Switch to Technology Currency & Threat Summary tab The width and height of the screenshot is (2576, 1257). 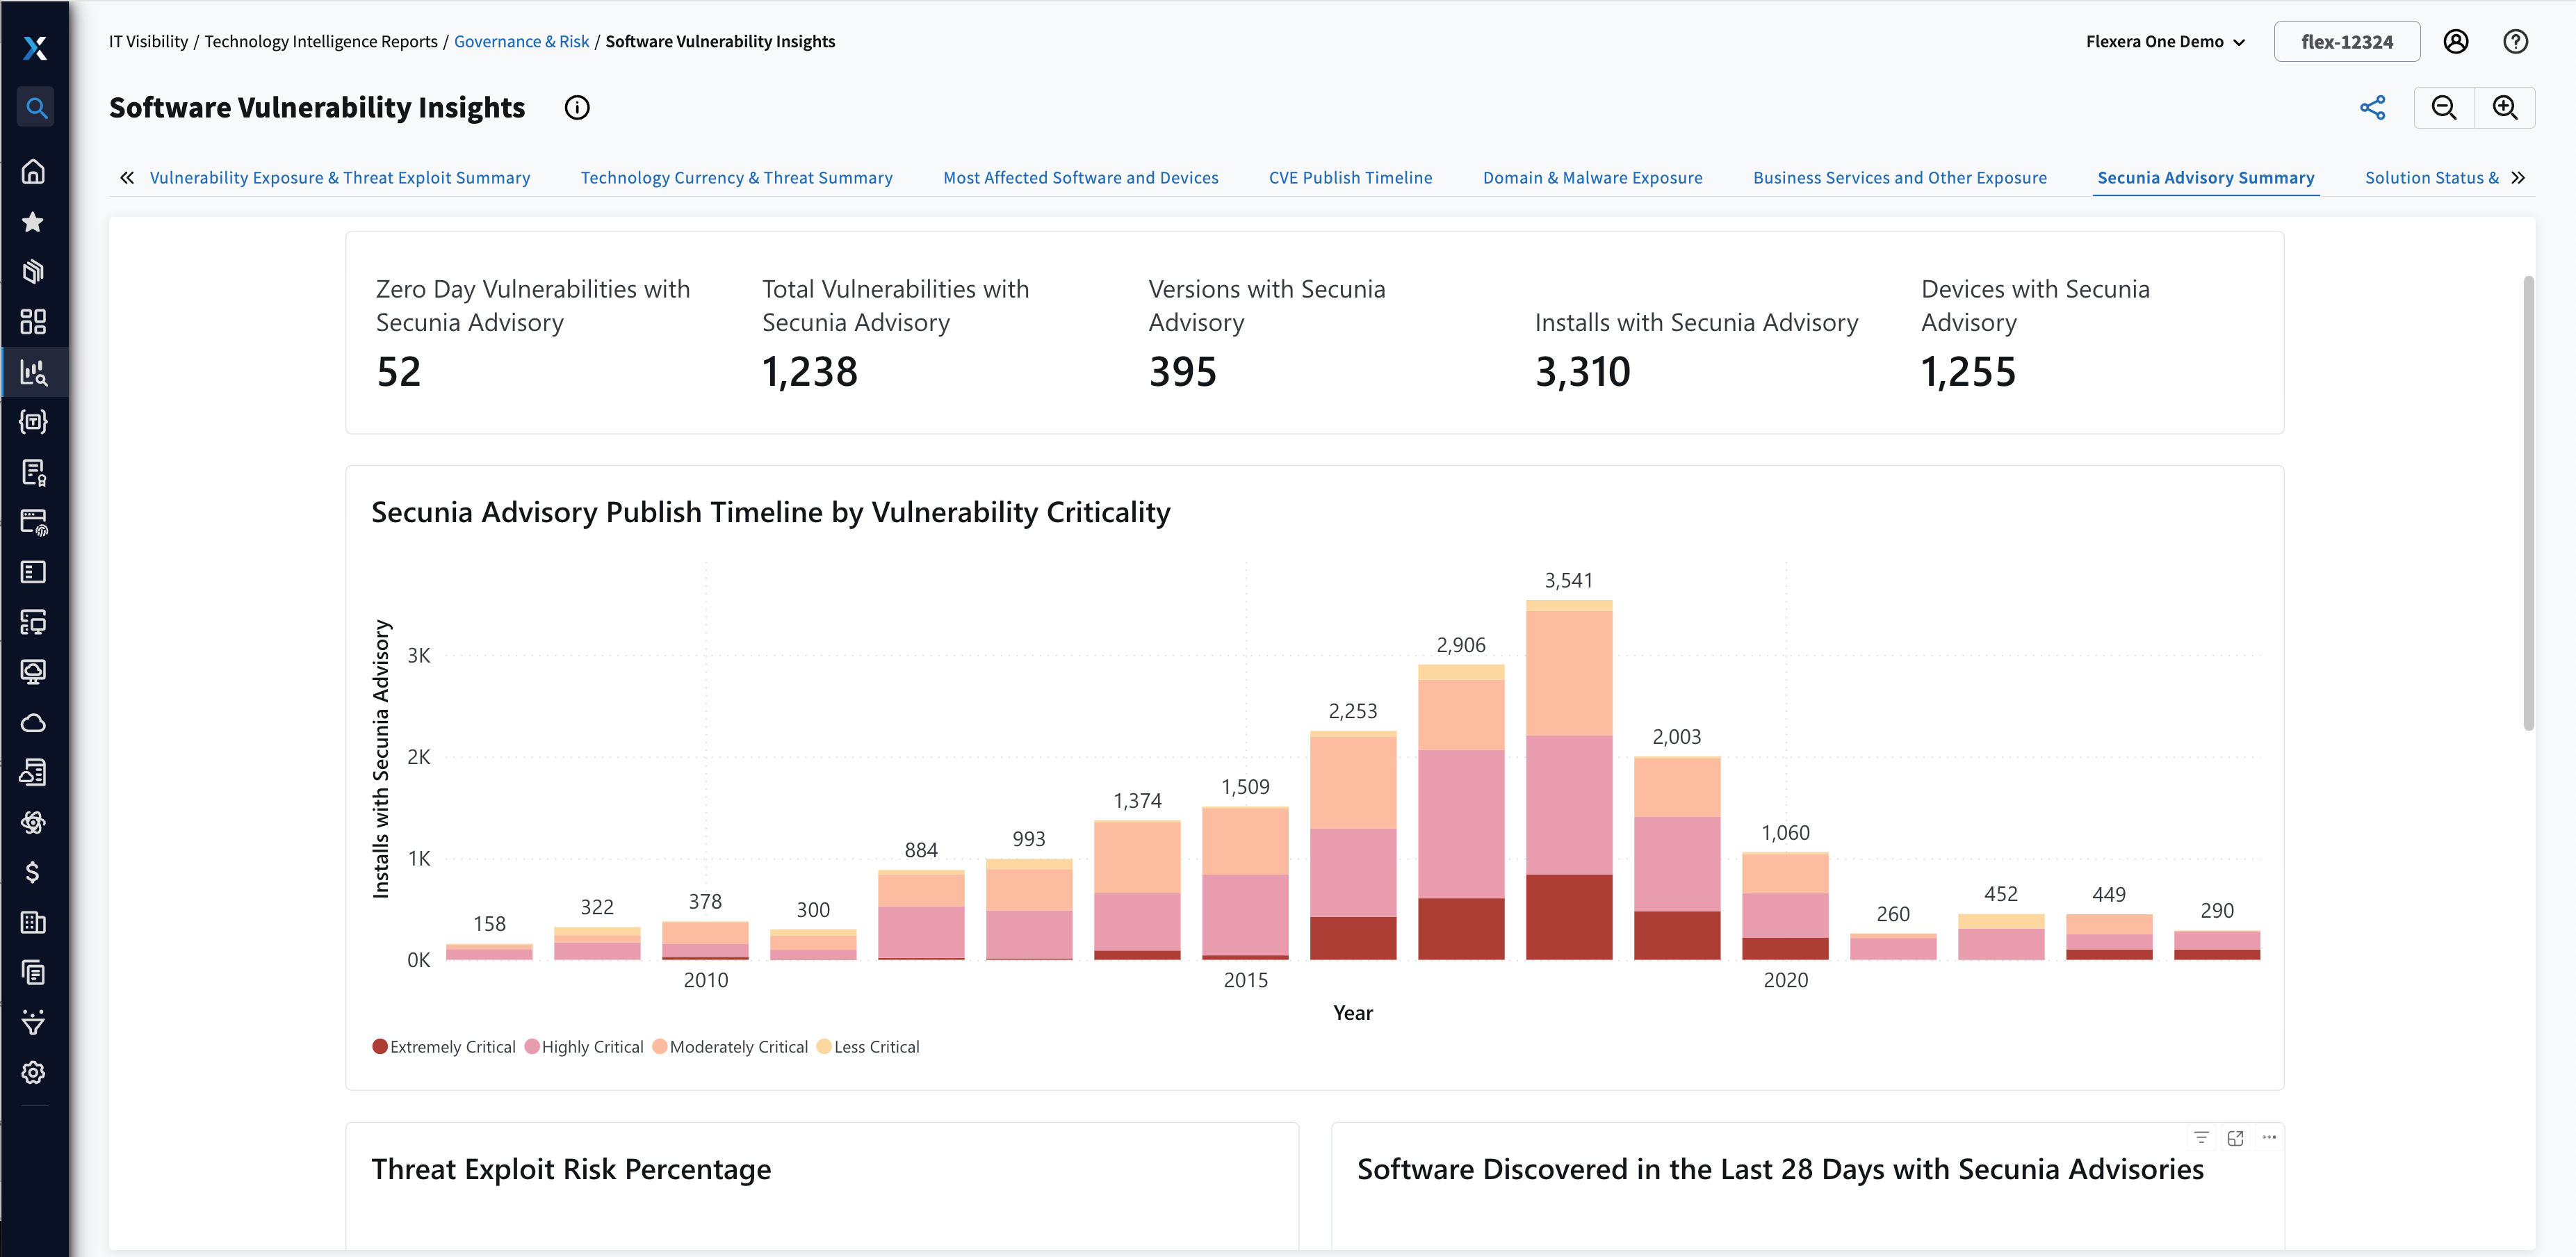[x=737, y=177]
